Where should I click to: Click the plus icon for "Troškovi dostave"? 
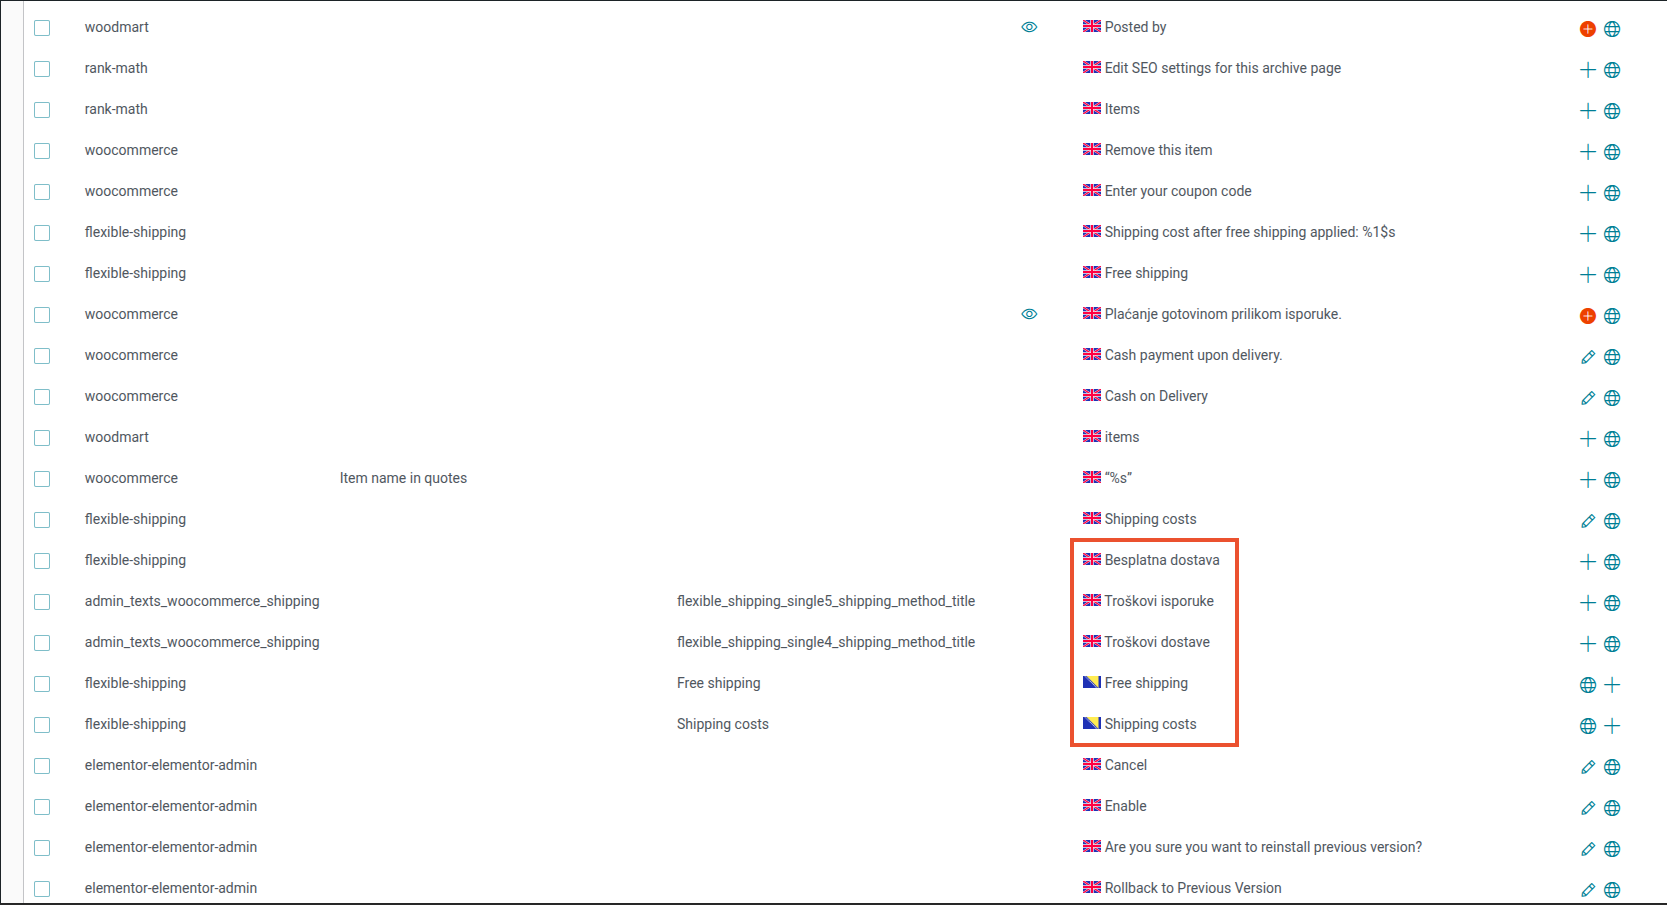1587,644
